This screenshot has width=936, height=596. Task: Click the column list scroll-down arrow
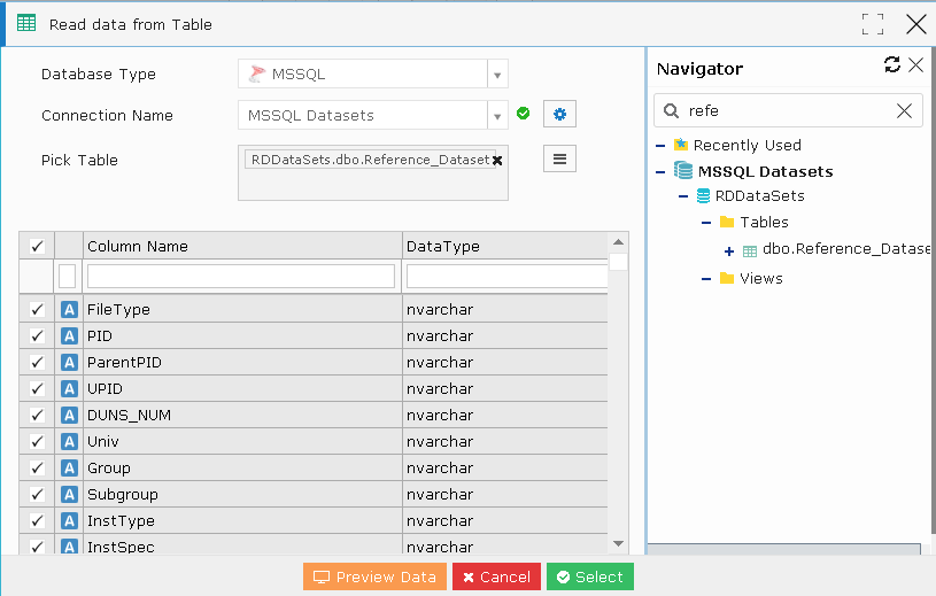pyautogui.click(x=618, y=543)
